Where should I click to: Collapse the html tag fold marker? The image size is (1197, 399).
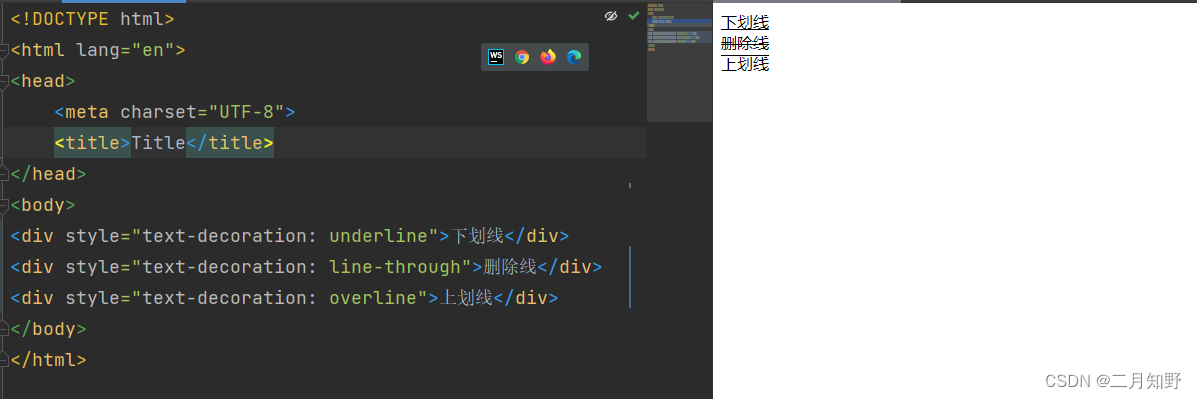pyautogui.click(x=4, y=50)
